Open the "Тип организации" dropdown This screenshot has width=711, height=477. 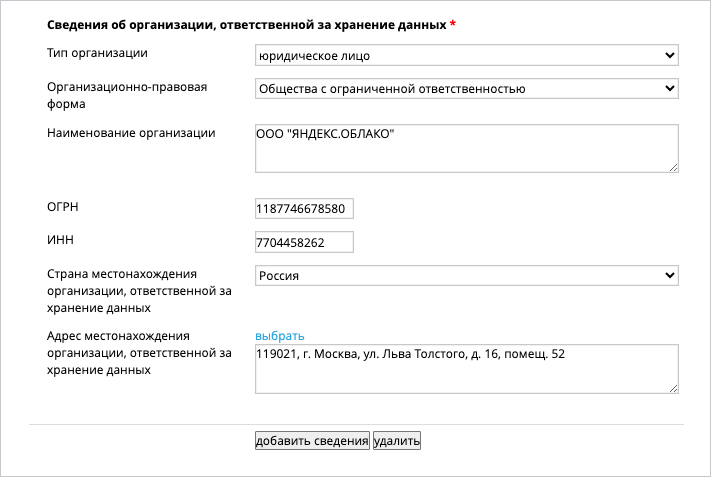467,55
